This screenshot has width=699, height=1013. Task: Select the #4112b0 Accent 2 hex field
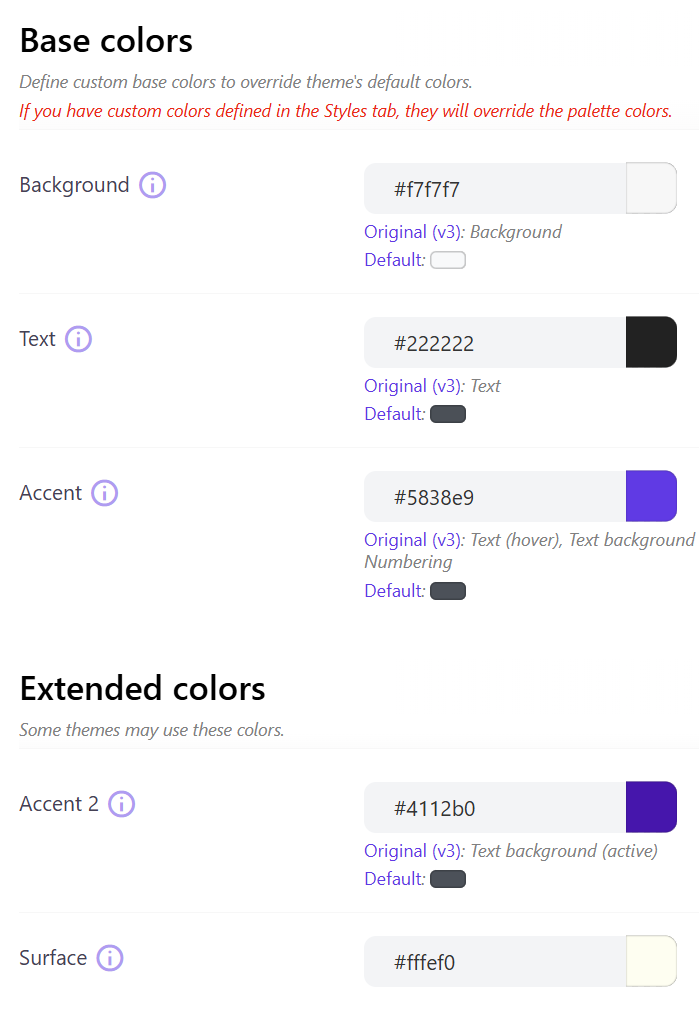click(495, 808)
